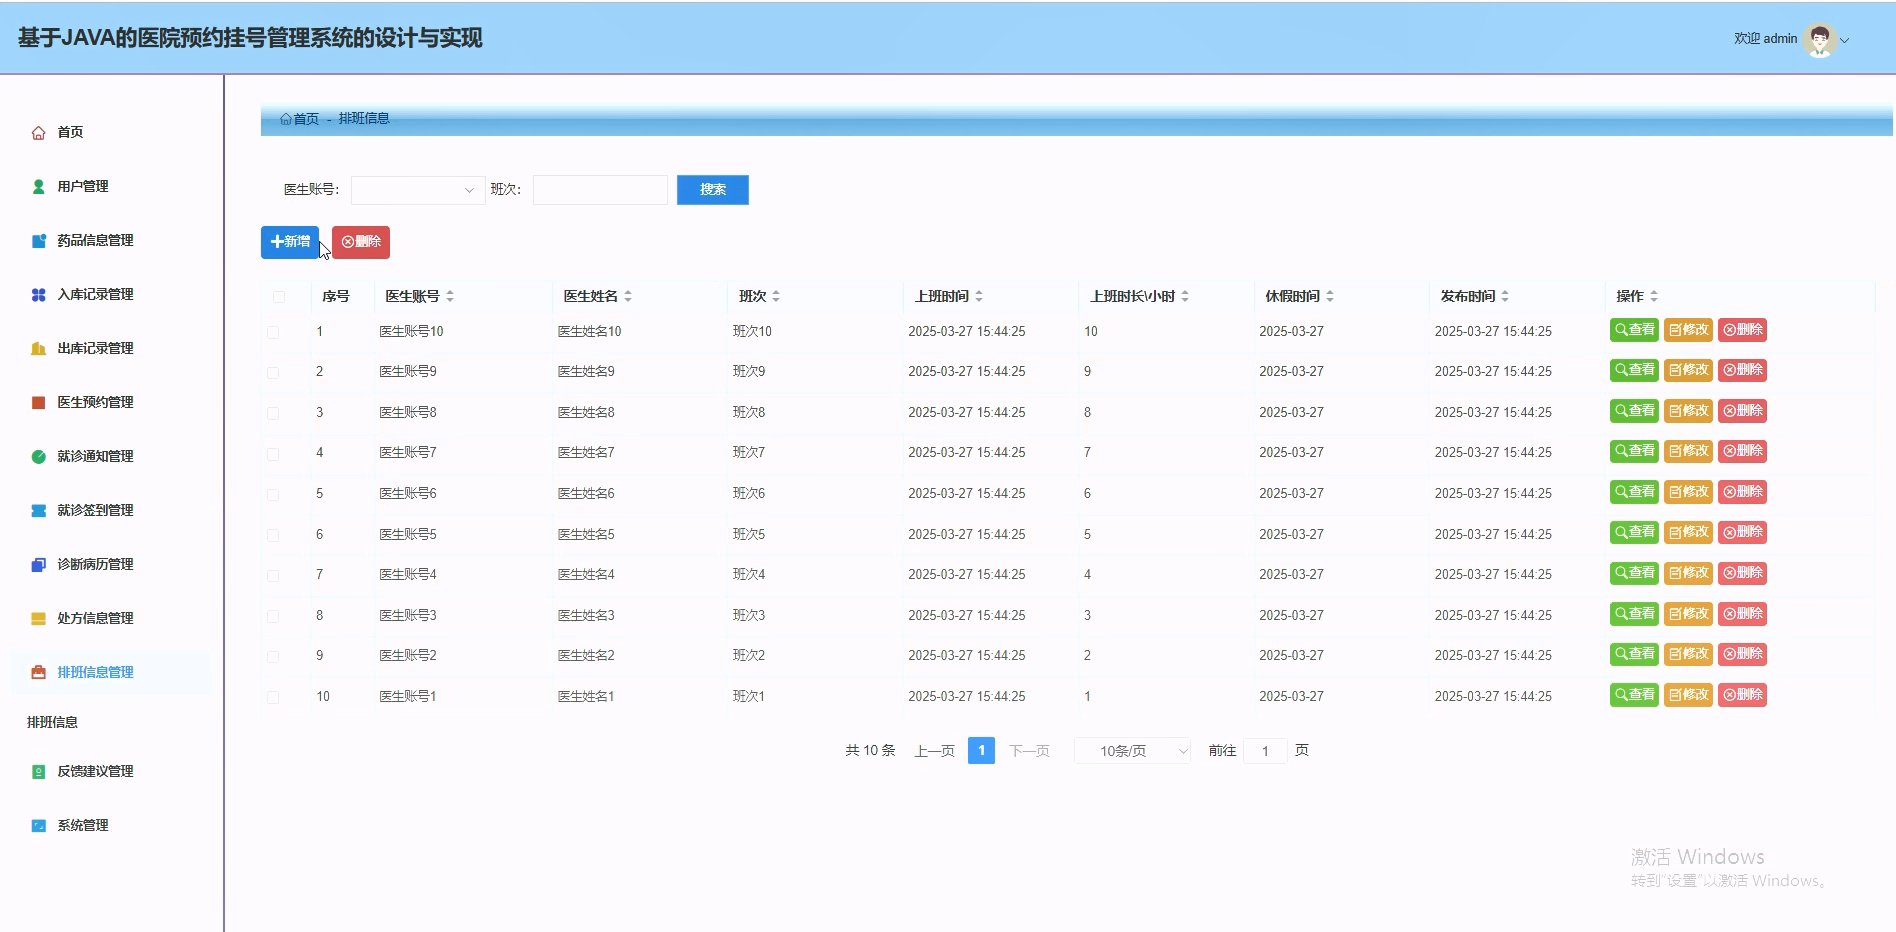The image size is (1896, 932).
Task: Tick checkbox for row 医生账号9
Action: [x=273, y=372]
